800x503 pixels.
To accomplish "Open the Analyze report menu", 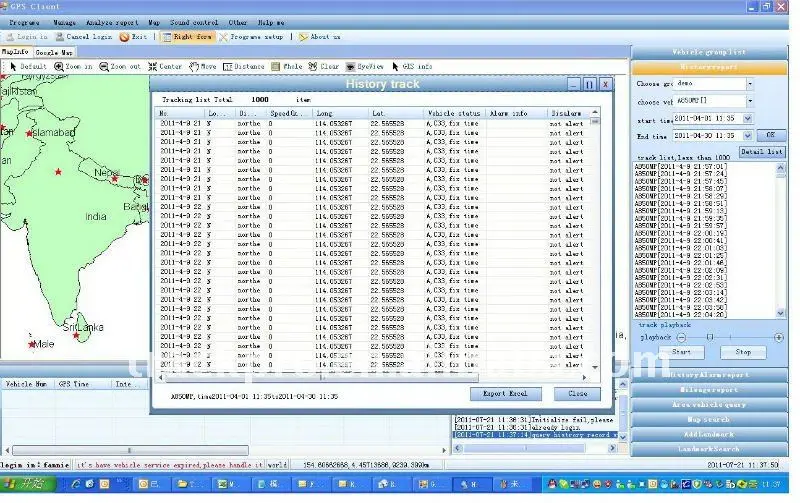I will click(x=112, y=21).
